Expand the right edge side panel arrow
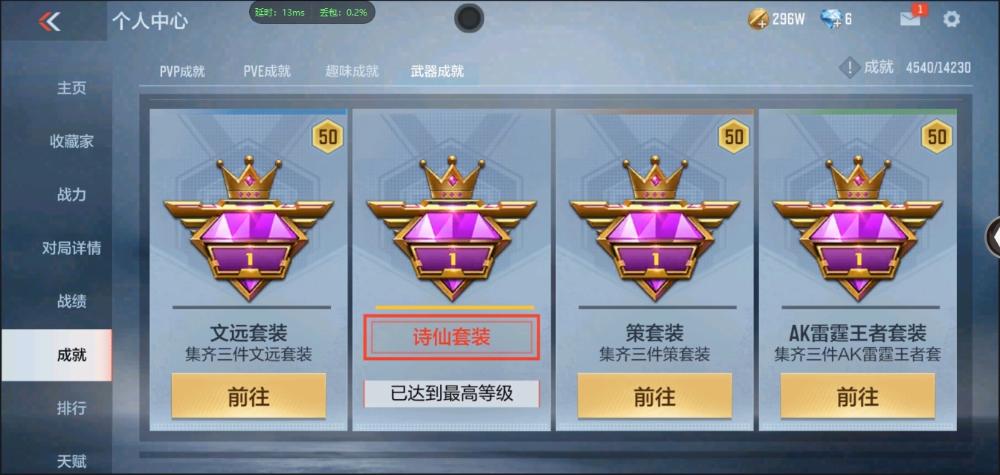1000x475 pixels. [994, 237]
